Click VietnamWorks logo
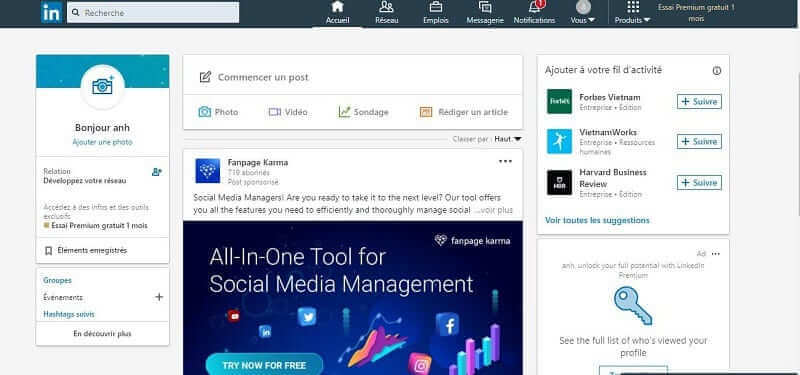The height and width of the screenshot is (375, 800). click(560, 141)
